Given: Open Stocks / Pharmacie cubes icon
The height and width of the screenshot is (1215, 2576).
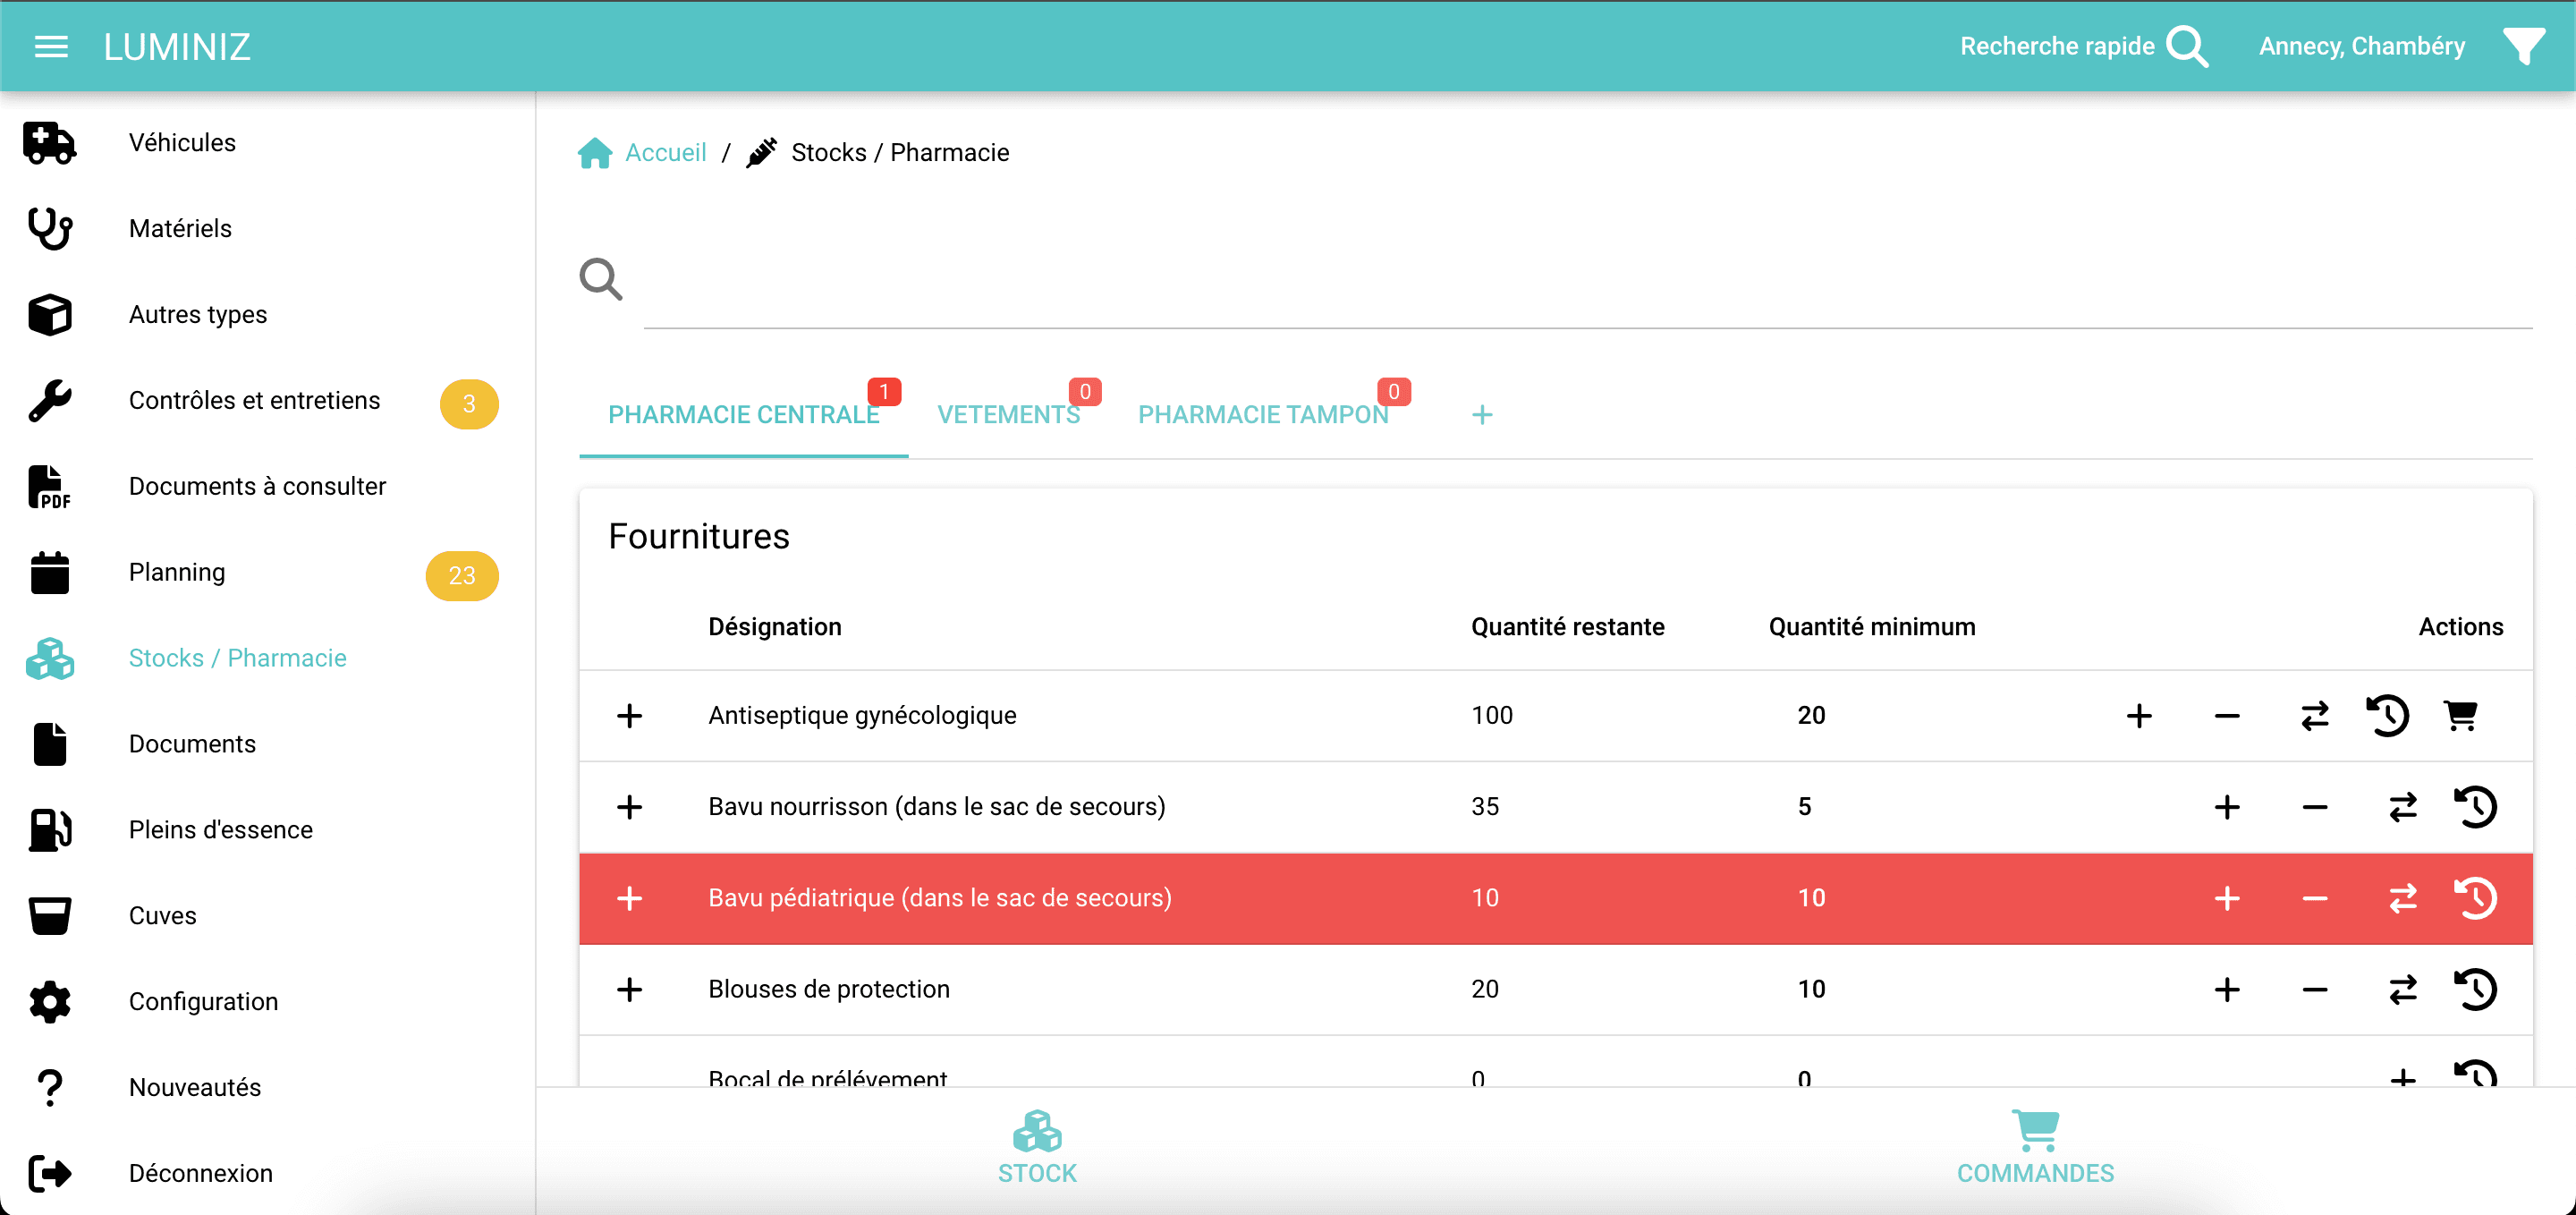Looking at the screenshot, I should tap(49, 658).
